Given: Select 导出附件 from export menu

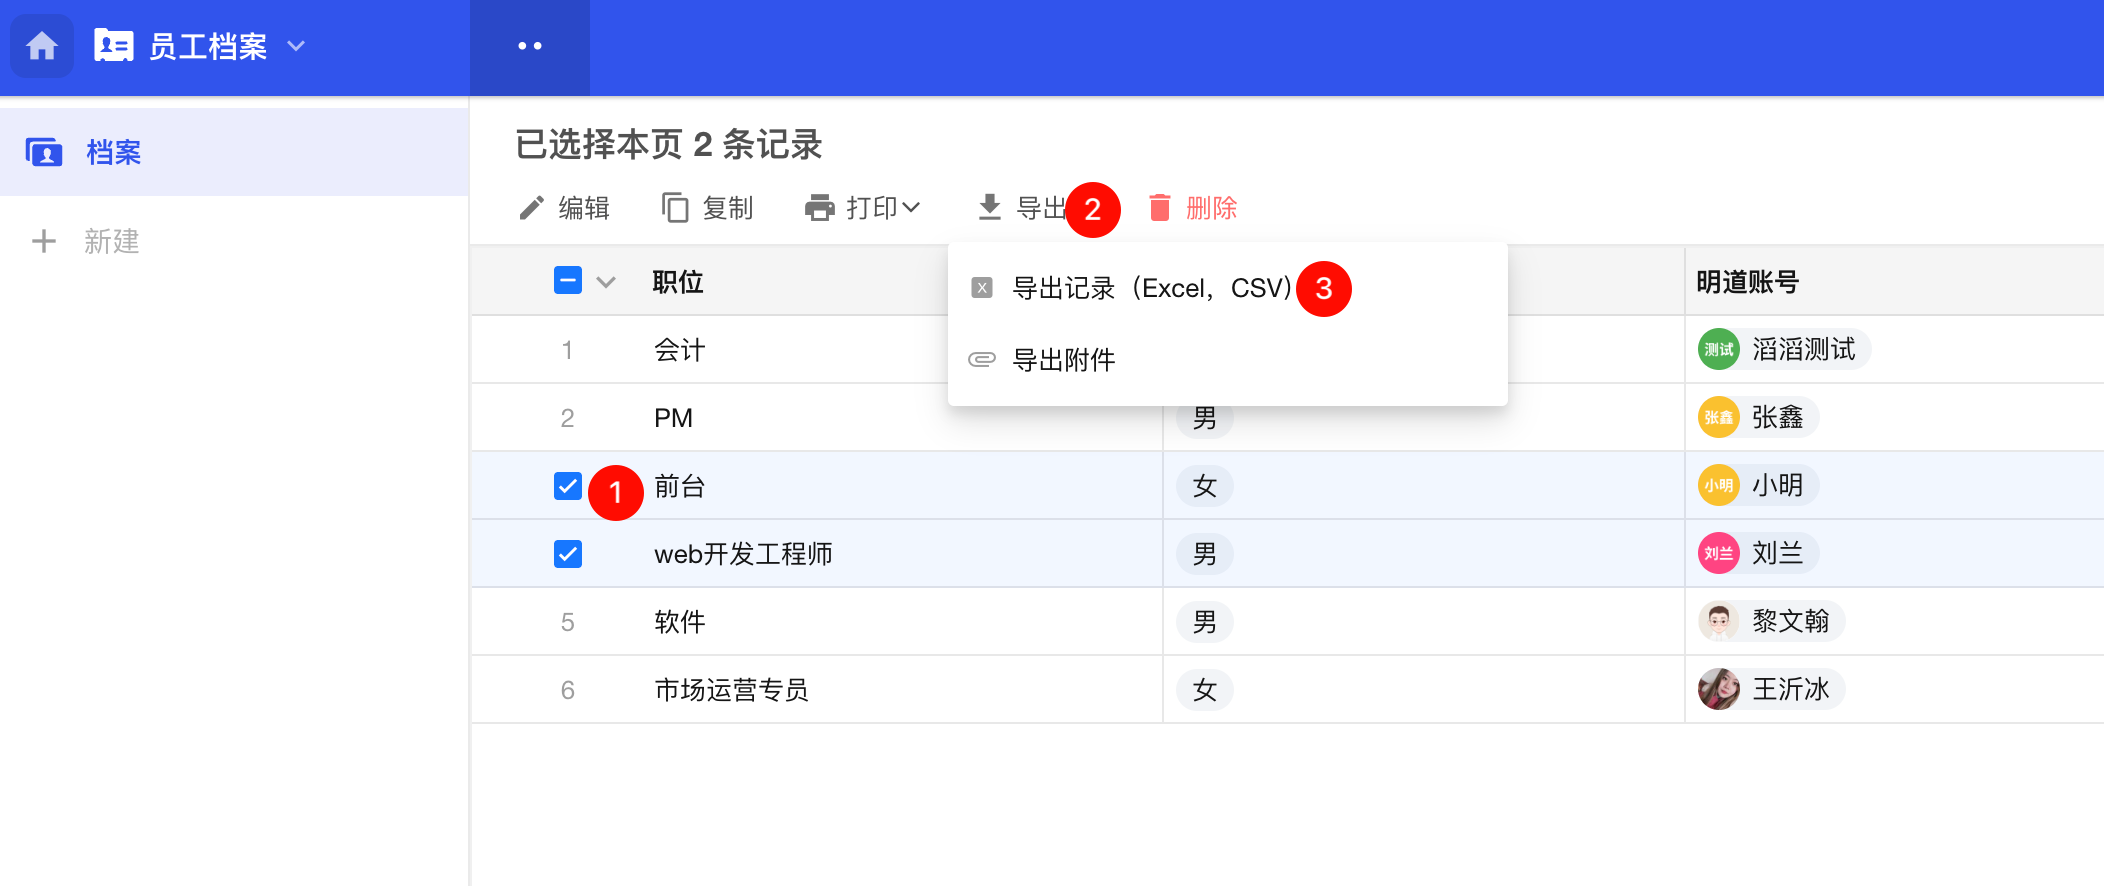Looking at the screenshot, I should point(1064,360).
